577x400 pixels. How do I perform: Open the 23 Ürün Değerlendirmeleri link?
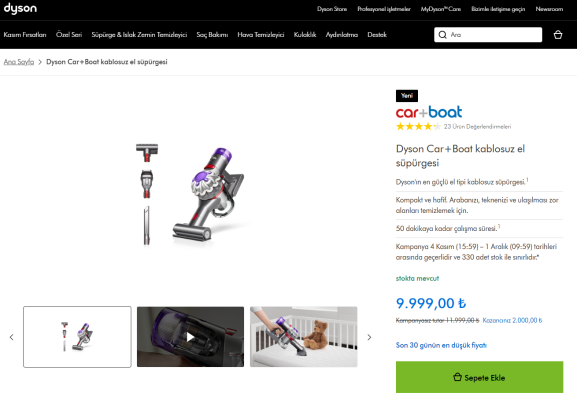point(477,127)
